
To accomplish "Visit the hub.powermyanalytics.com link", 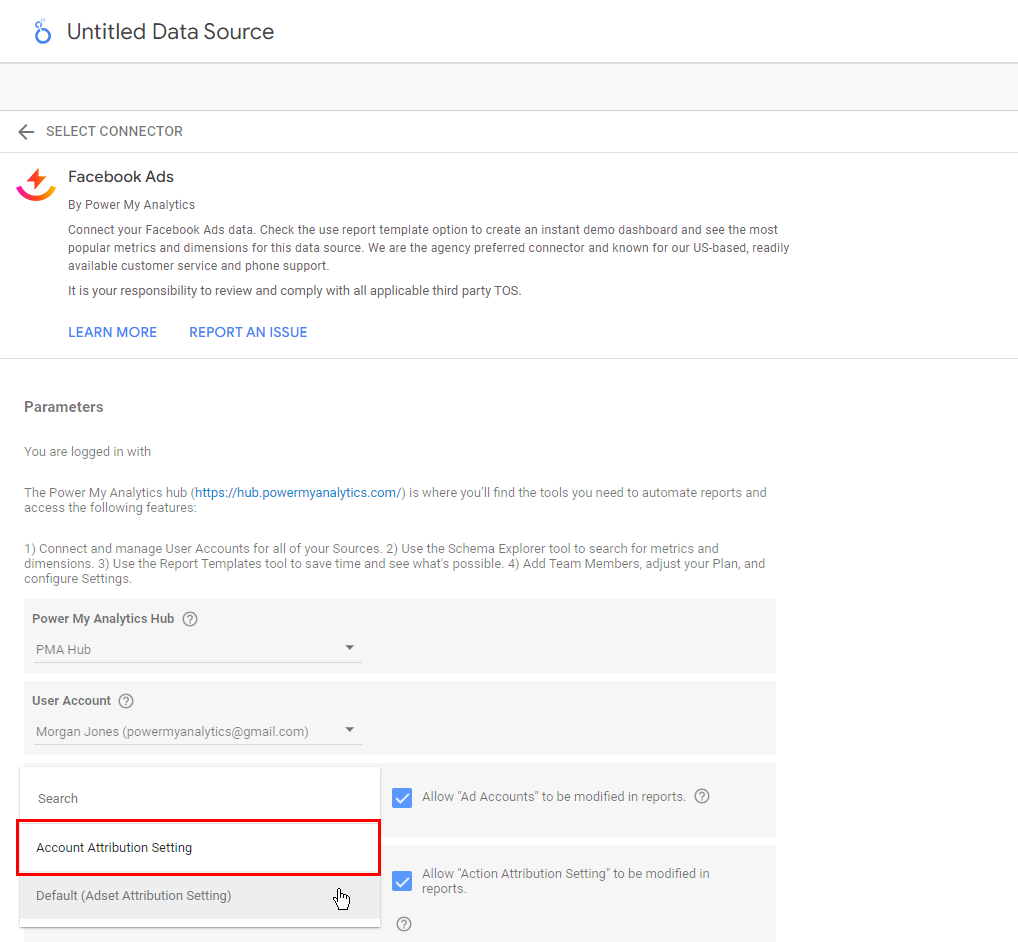I will tap(298, 493).
